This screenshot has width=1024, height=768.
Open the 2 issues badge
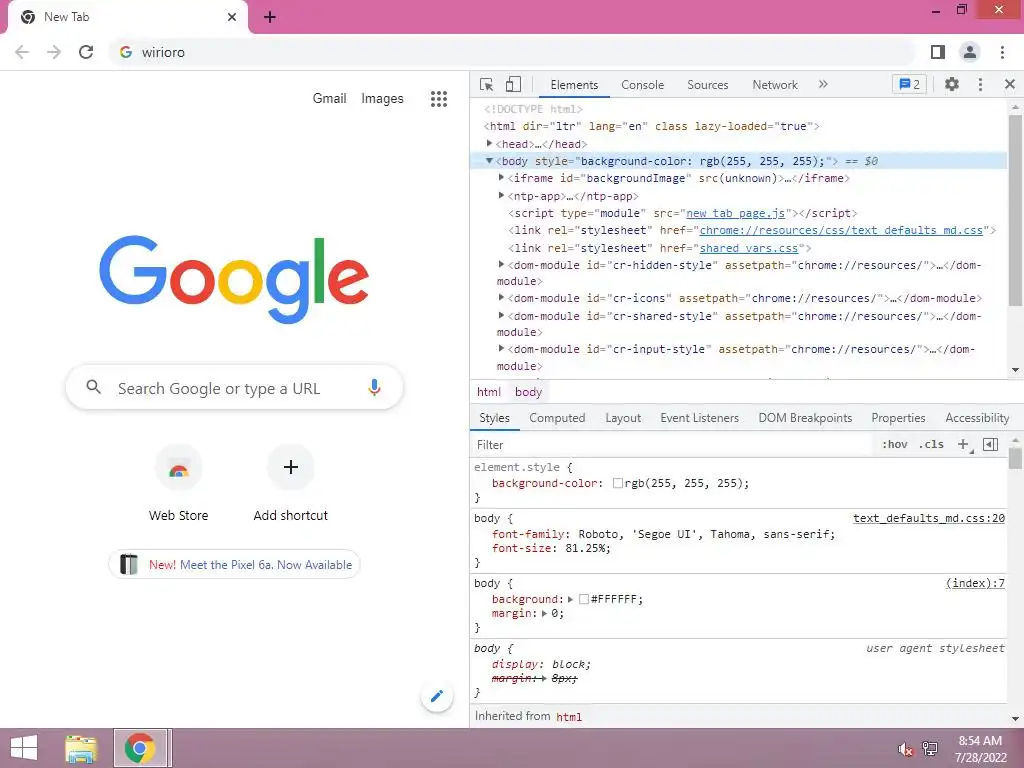coord(909,84)
